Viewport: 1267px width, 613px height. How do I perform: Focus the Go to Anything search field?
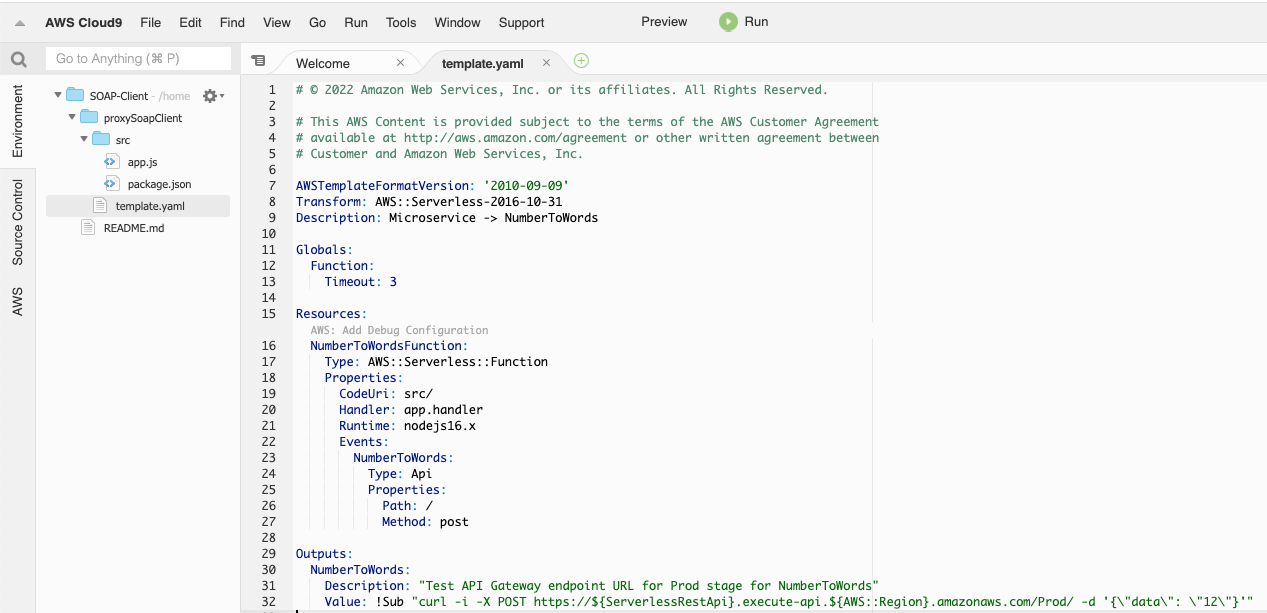[138, 59]
